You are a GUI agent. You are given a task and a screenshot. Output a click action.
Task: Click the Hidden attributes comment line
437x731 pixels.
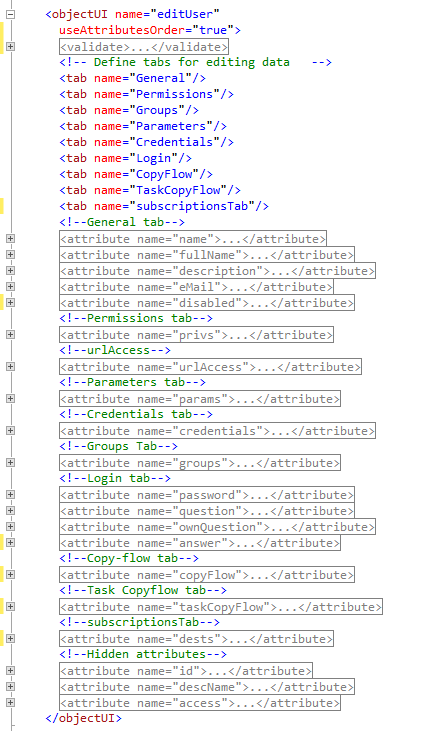143,655
